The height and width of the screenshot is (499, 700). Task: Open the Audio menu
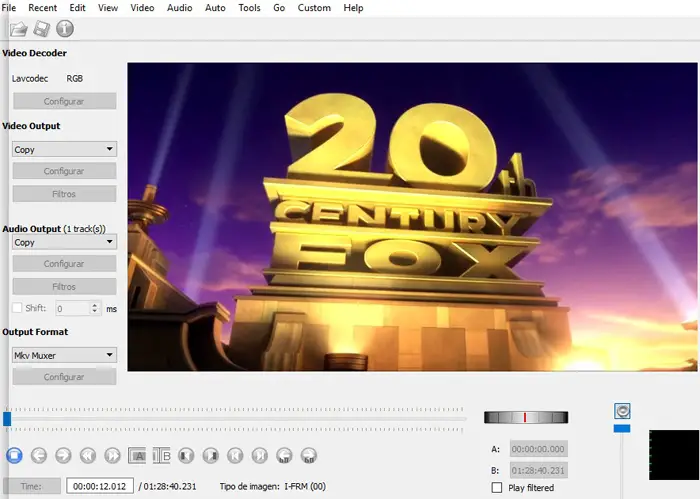tap(179, 8)
